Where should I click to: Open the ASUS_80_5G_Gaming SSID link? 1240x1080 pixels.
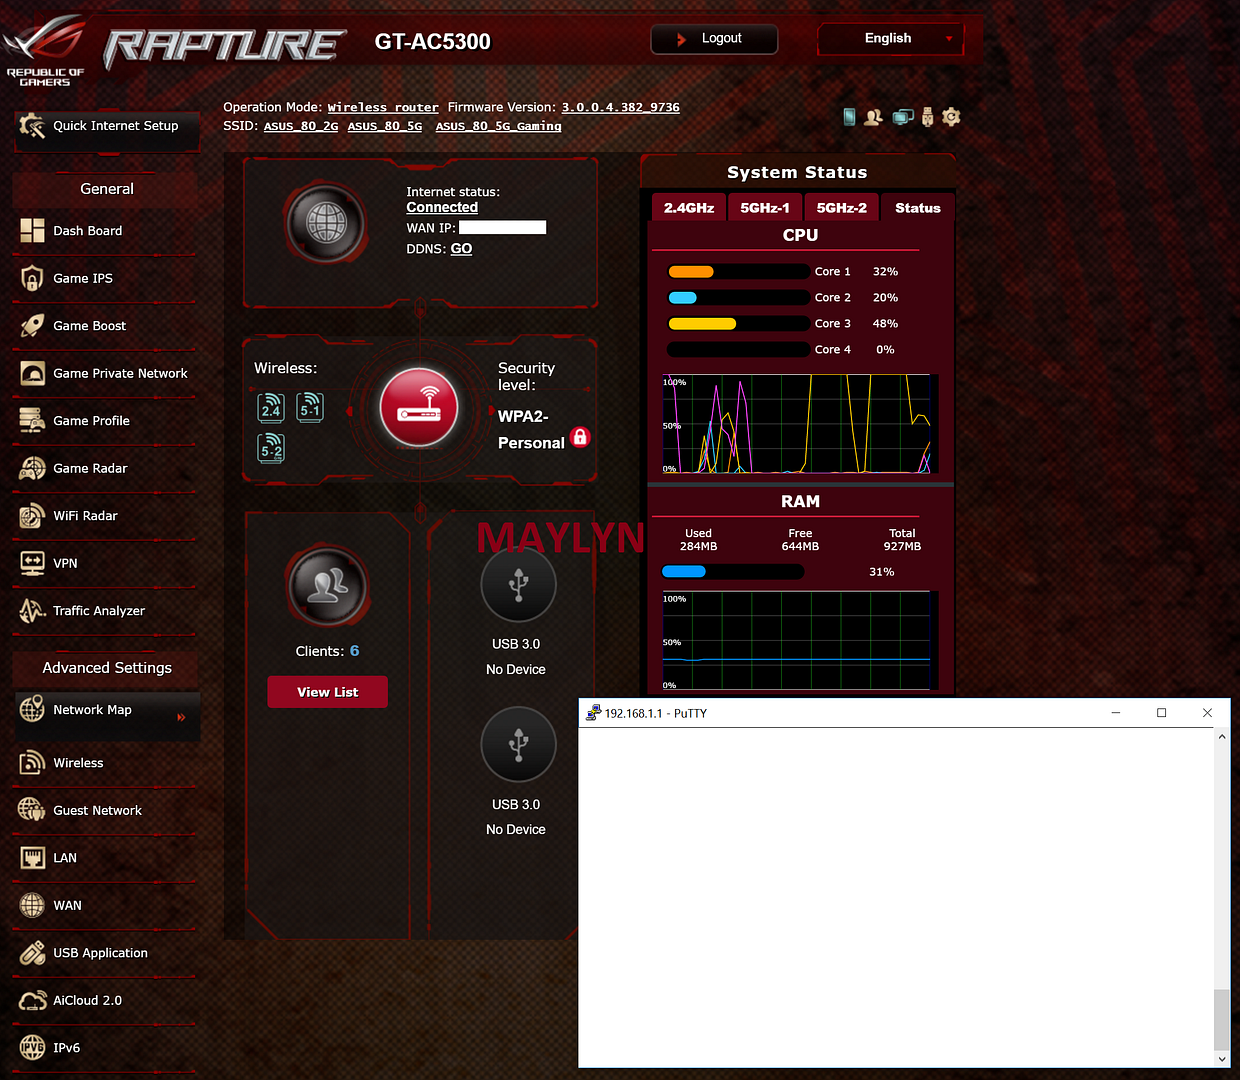pyautogui.click(x=498, y=127)
